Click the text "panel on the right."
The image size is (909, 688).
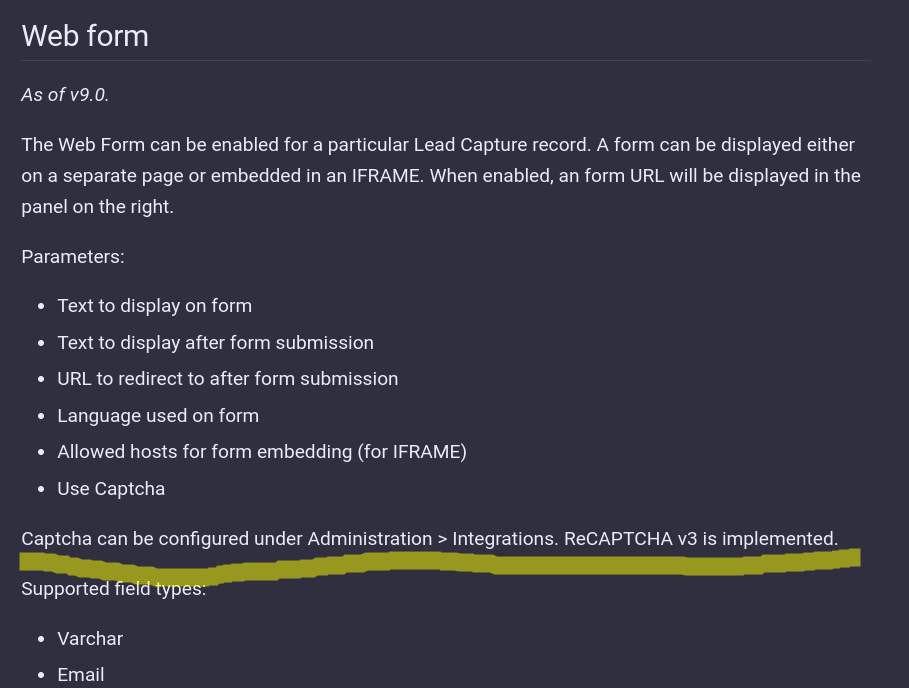coord(97,207)
